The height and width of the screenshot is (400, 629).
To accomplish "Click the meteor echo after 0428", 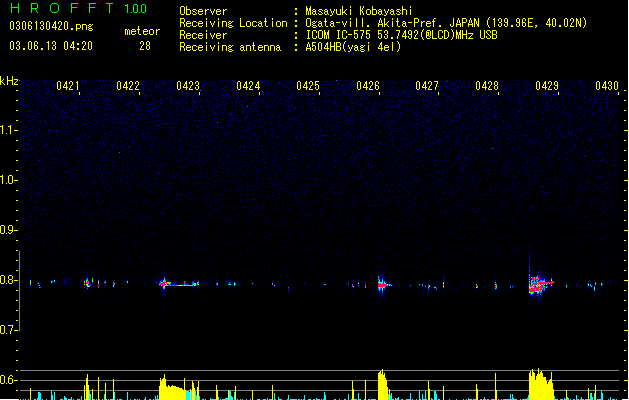I will [540, 285].
